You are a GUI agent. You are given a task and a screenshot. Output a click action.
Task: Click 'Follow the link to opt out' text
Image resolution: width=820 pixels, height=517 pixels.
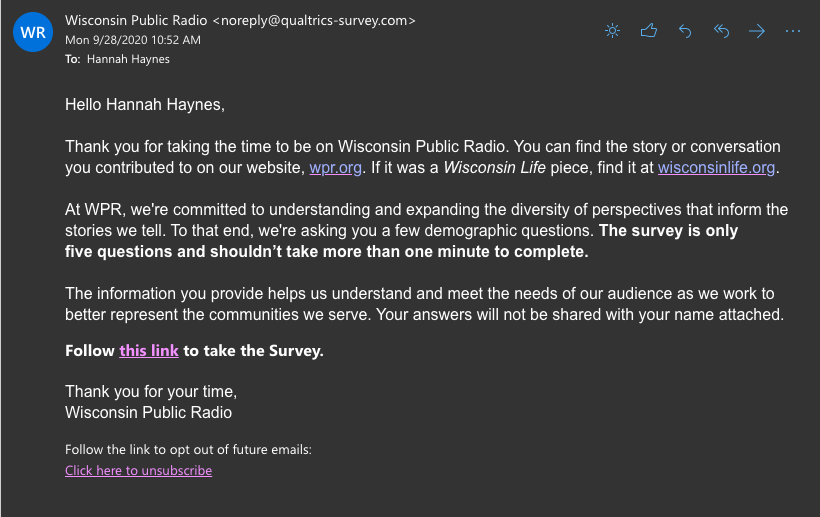pos(188,449)
